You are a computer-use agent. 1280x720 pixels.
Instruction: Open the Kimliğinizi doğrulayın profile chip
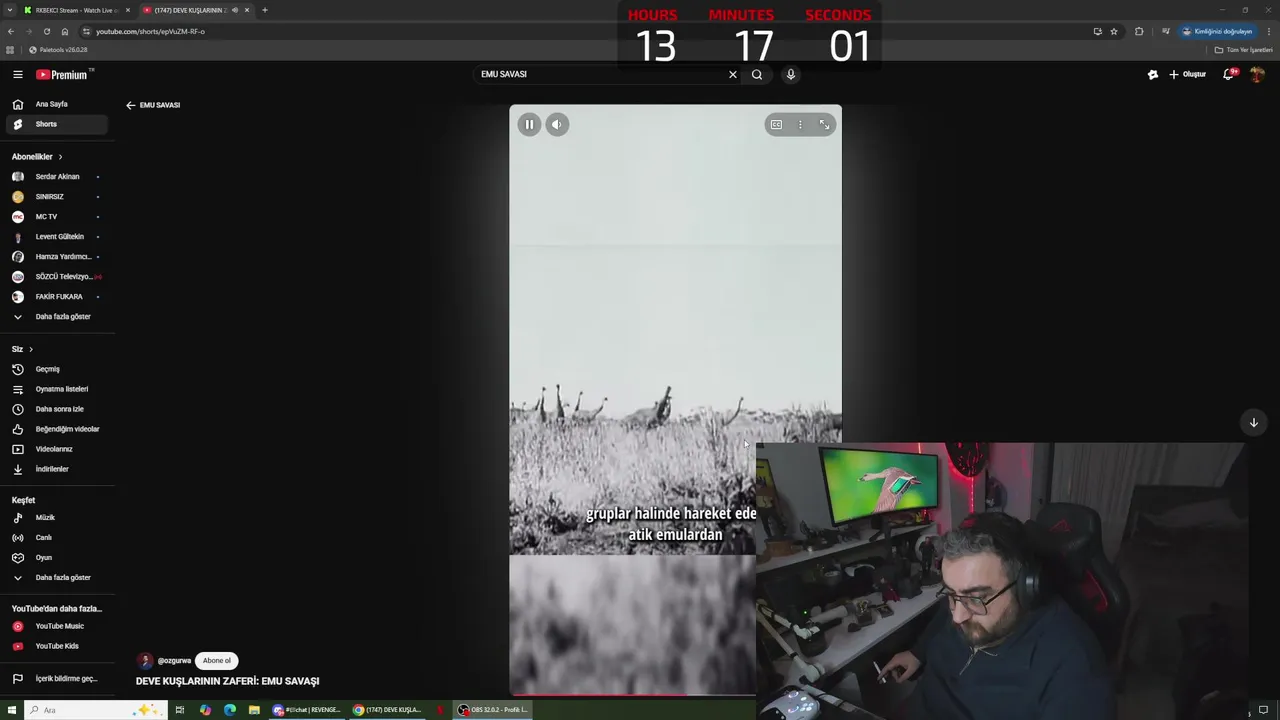click(x=1216, y=31)
